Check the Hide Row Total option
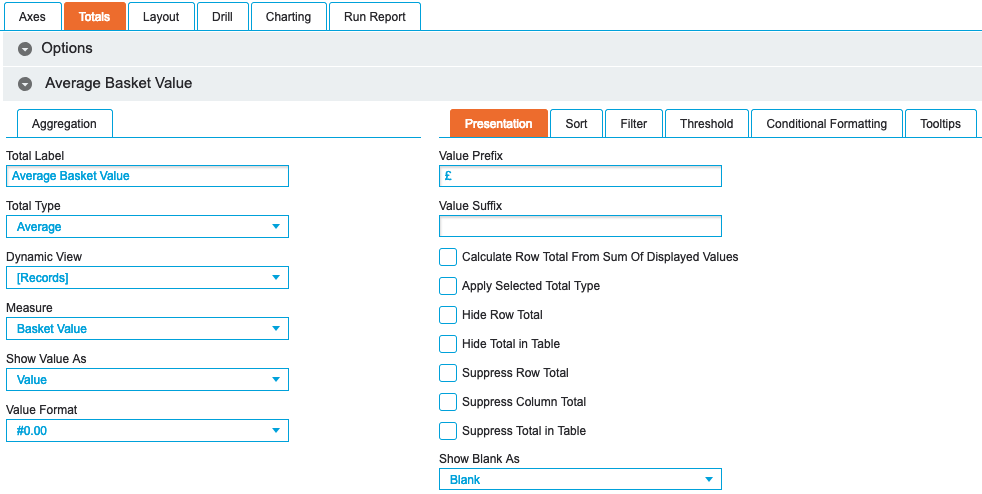 point(448,315)
